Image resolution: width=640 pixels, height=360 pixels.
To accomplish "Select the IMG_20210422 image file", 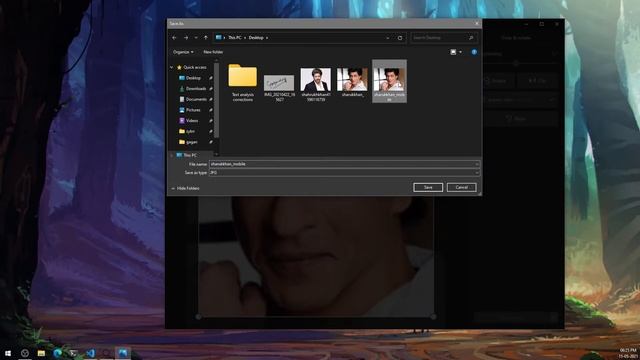I will click(x=279, y=87).
